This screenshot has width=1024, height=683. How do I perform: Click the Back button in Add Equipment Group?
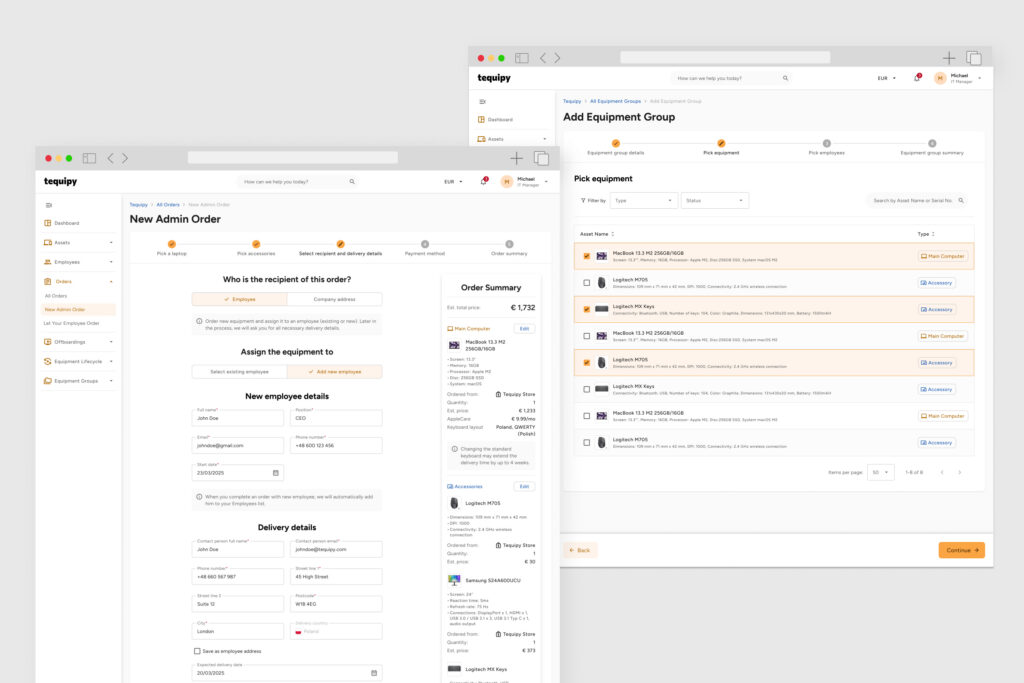[580, 550]
